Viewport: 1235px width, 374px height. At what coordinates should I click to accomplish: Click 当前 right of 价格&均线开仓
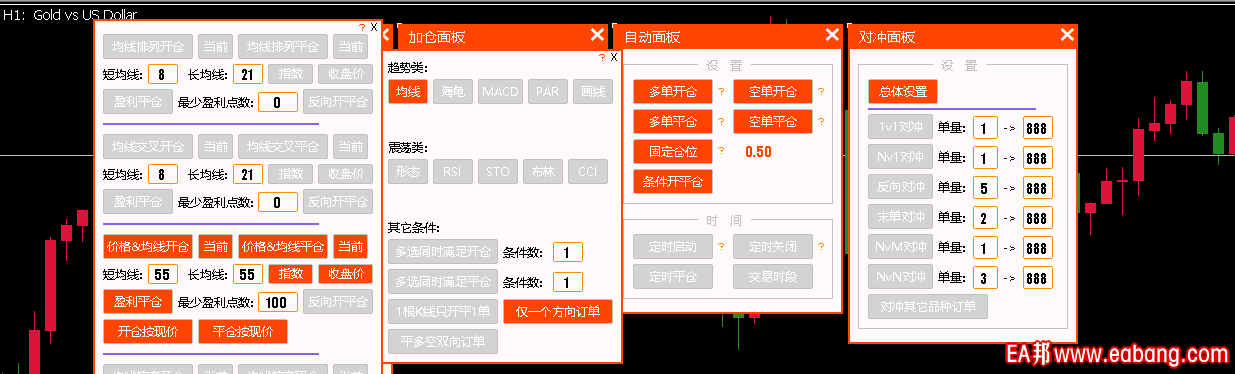coord(214,246)
